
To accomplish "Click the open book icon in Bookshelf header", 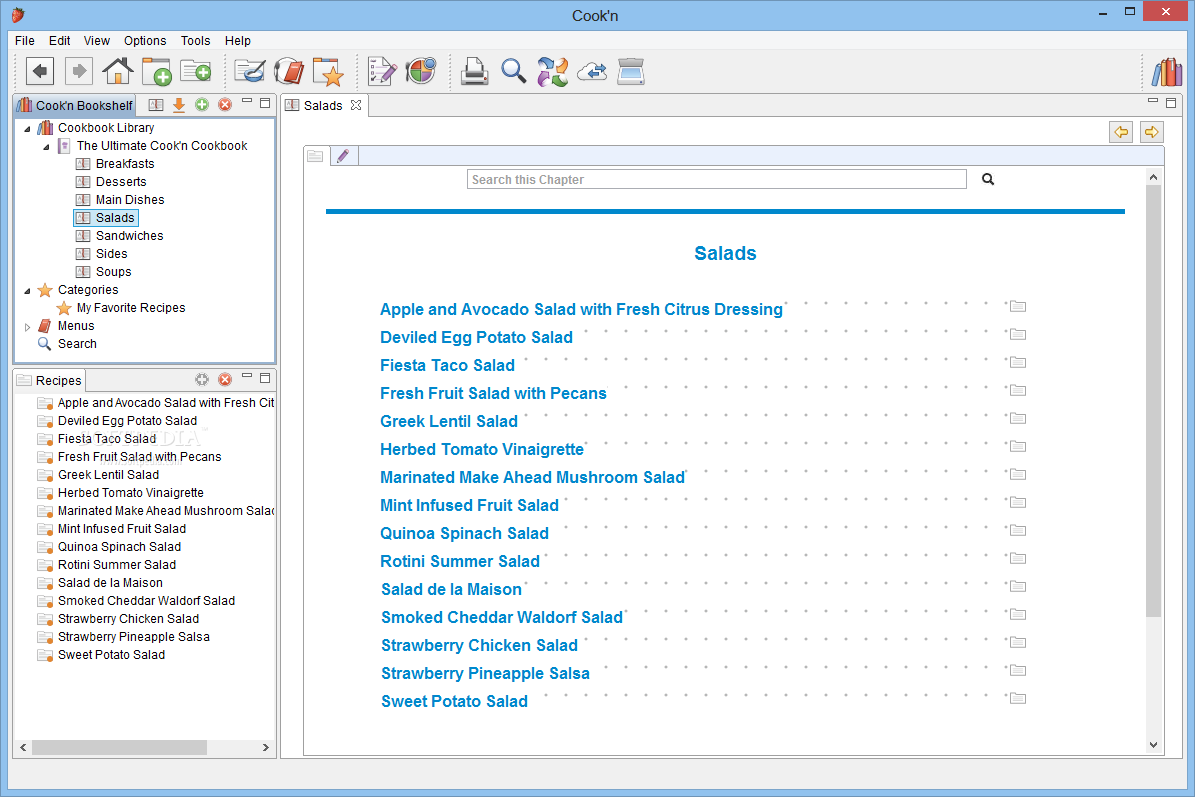I will point(155,105).
